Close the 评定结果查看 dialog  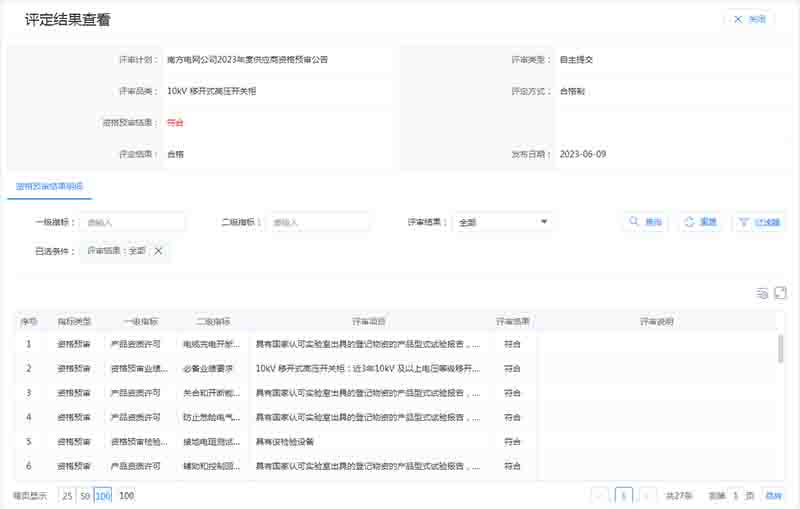(x=749, y=19)
